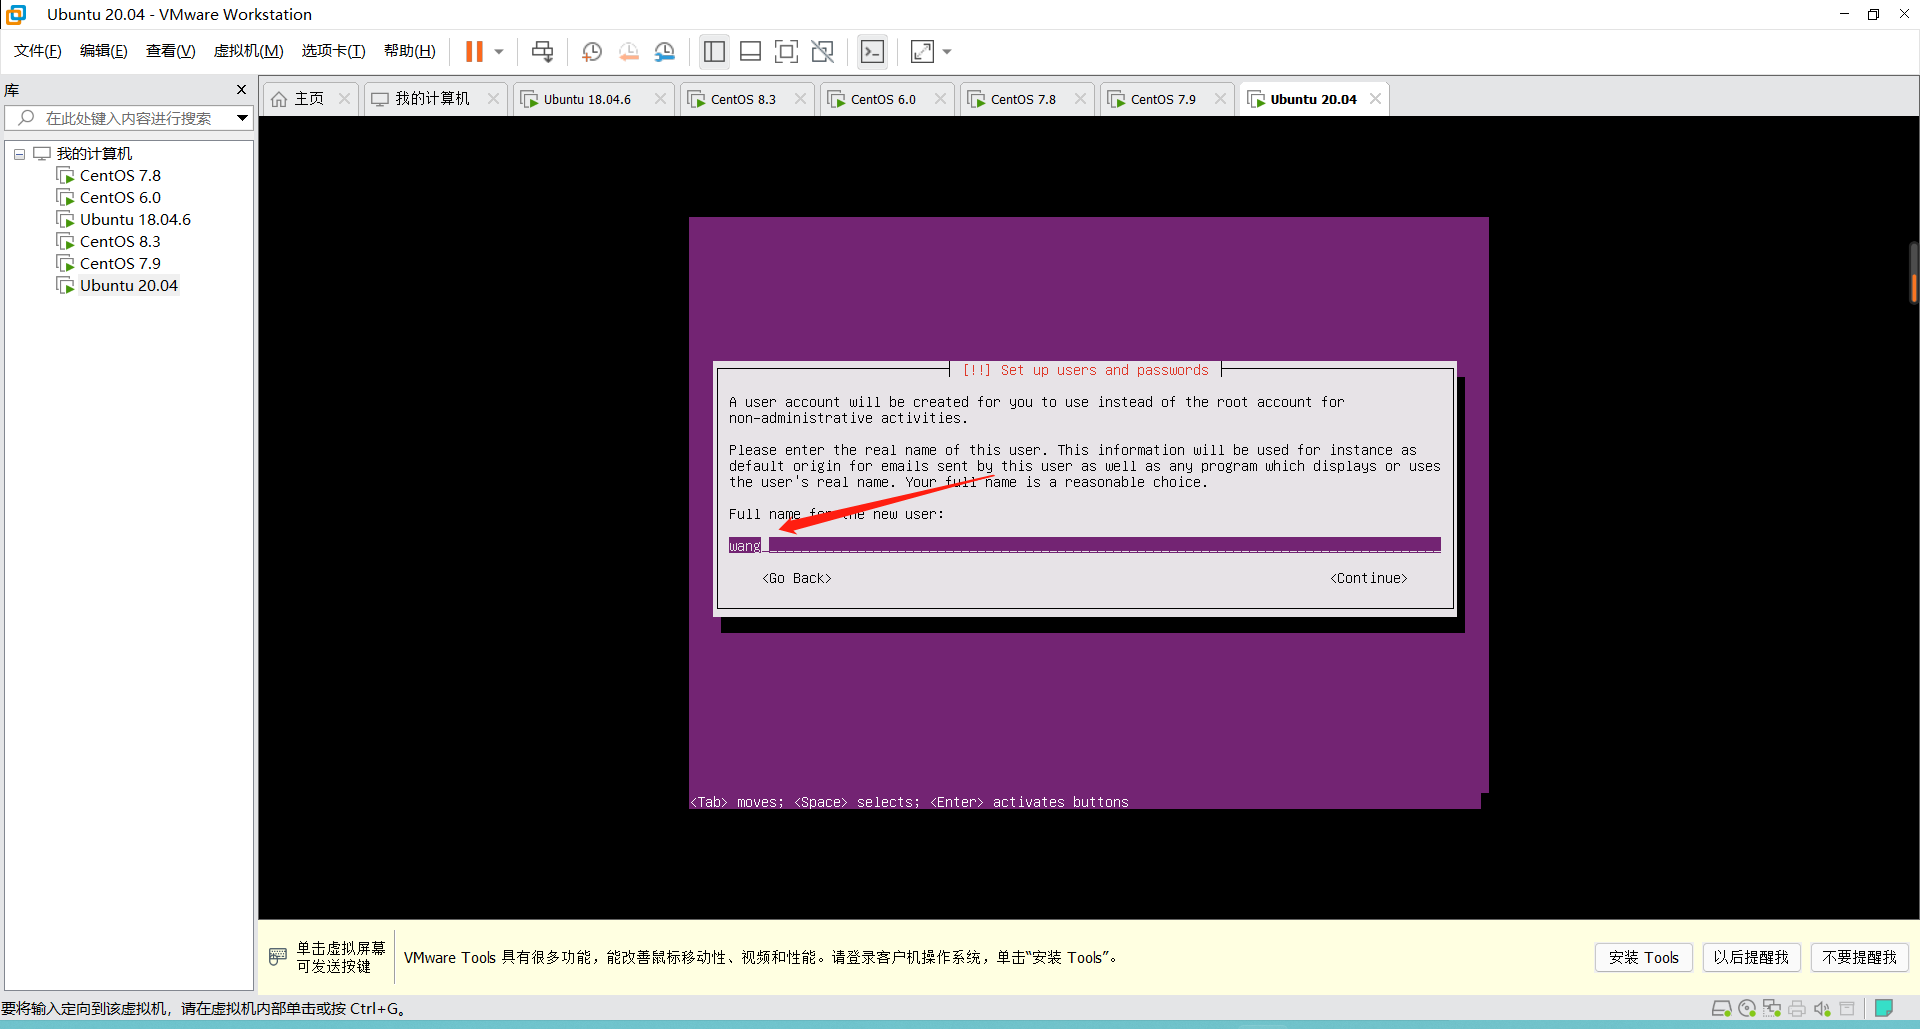Close the CentOS 8.3 tab

800,99
